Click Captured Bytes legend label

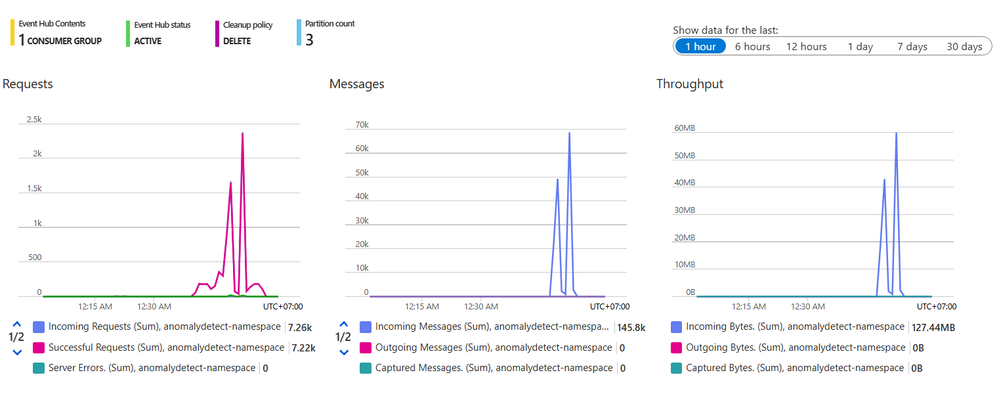[794, 368]
